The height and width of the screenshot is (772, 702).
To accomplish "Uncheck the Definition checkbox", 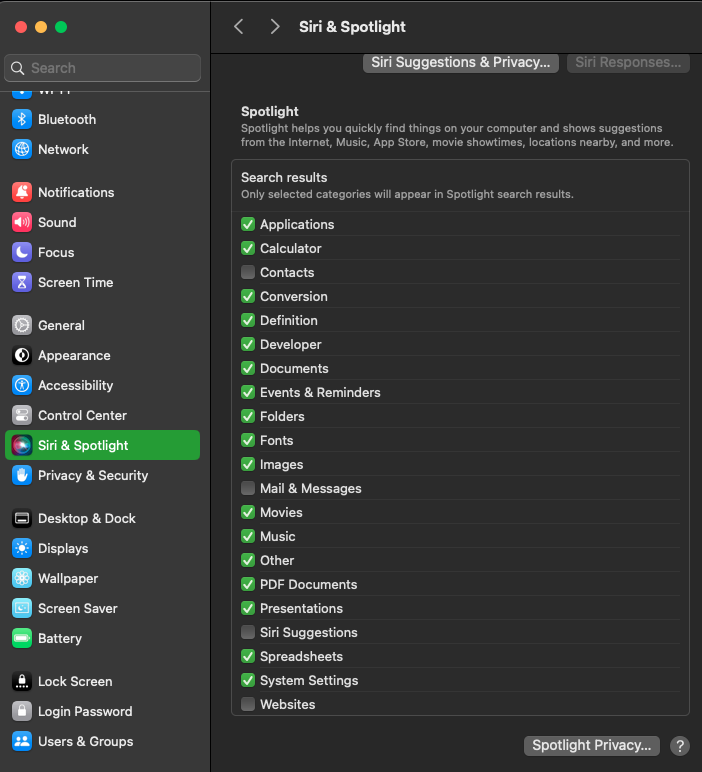I will point(248,320).
